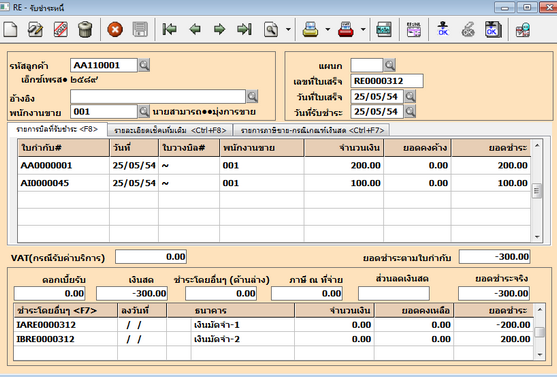This screenshot has height=377, width=557.
Task: Select the person OK approval icon
Action: pyautogui.click(x=443, y=29)
